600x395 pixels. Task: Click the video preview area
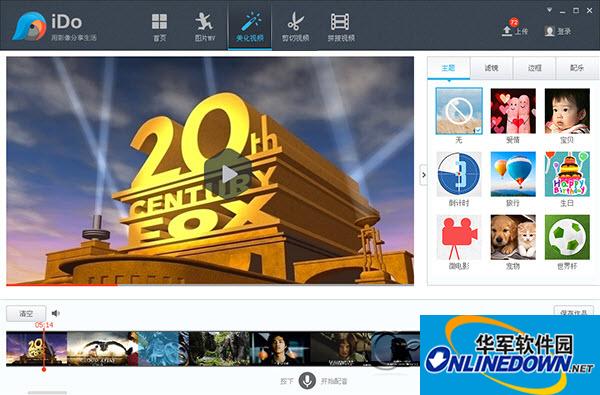tap(210, 170)
